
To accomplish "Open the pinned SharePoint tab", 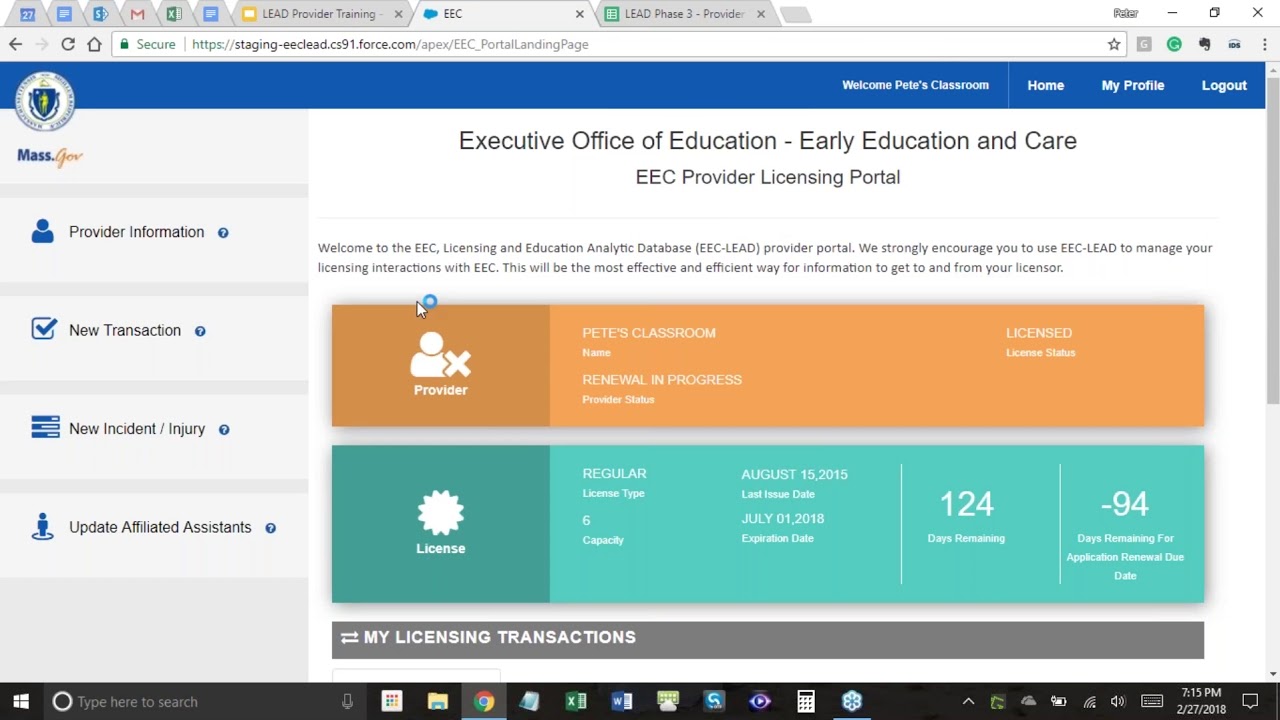I will [100, 14].
